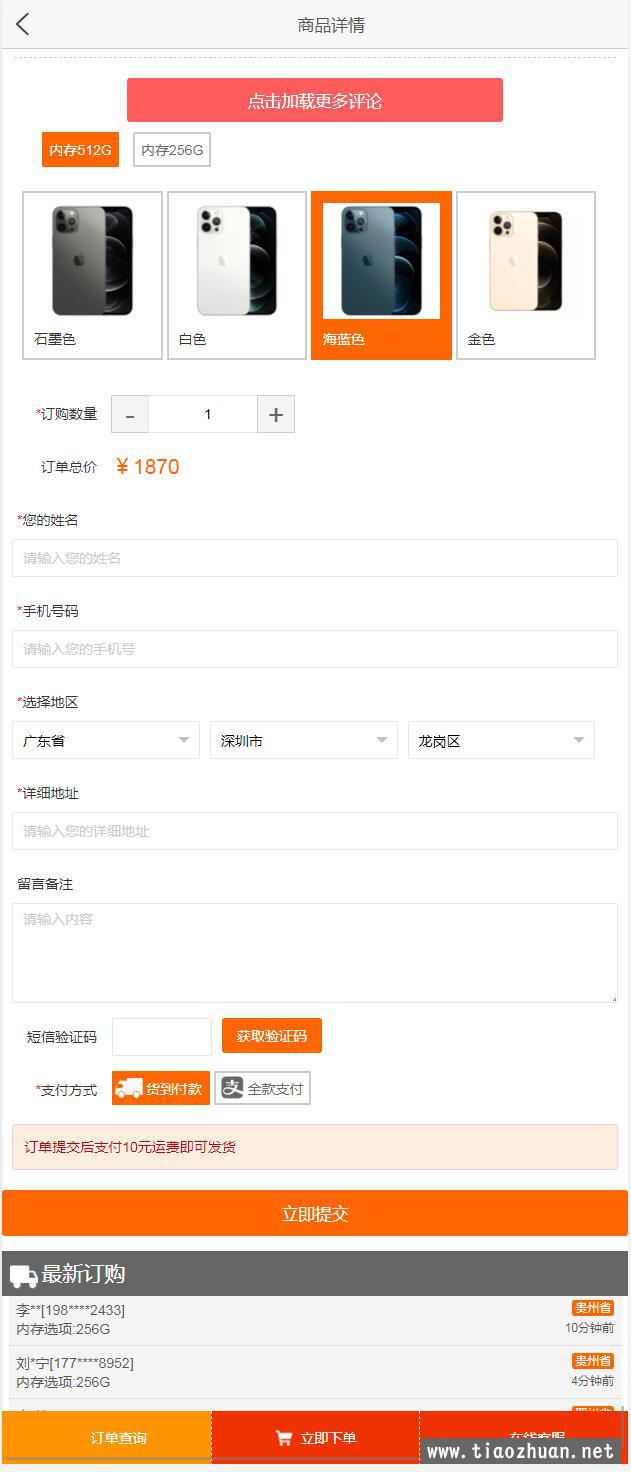The width and height of the screenshot is (631, 1472).
Task: Click the name input field (您的姓名)
Action: pyautogui.click(x=315, y=558)
